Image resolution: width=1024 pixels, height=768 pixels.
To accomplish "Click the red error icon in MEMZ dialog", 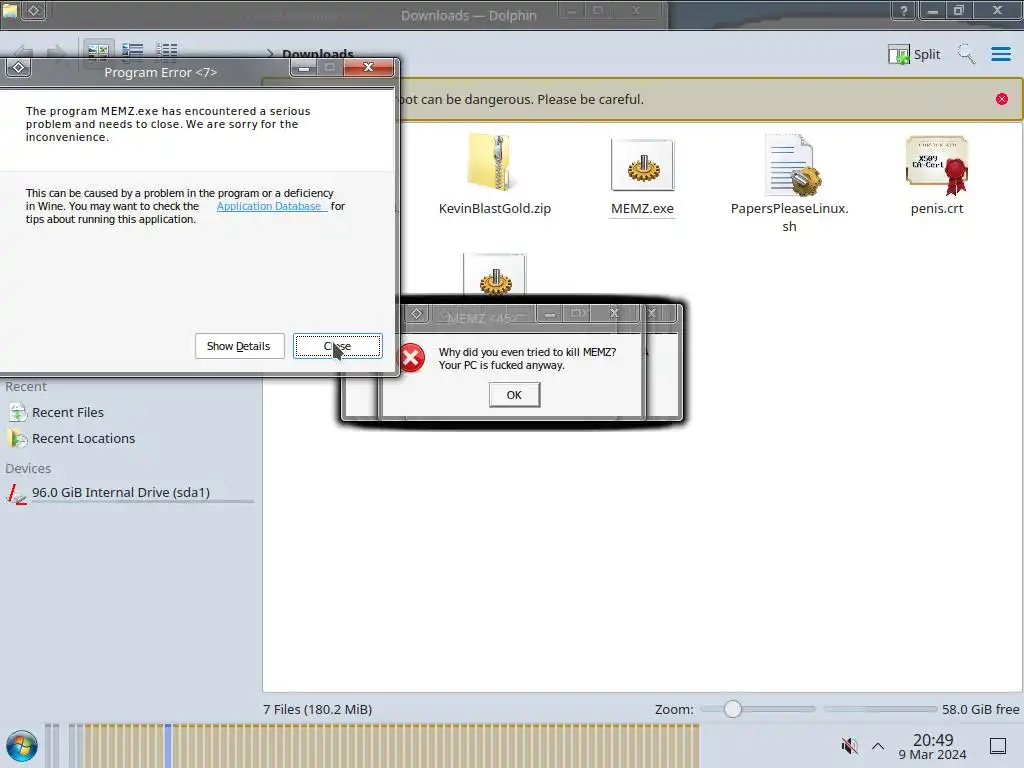I will click(411, 359).
